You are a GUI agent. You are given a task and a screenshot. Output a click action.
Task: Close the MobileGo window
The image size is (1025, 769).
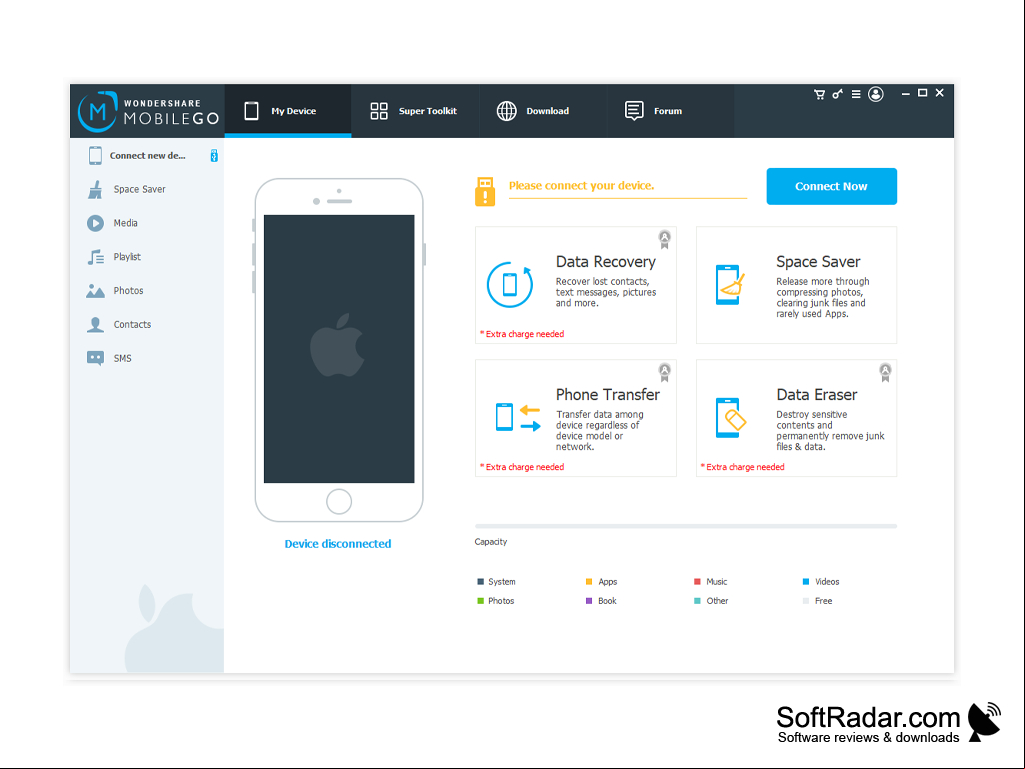[939, 93]
